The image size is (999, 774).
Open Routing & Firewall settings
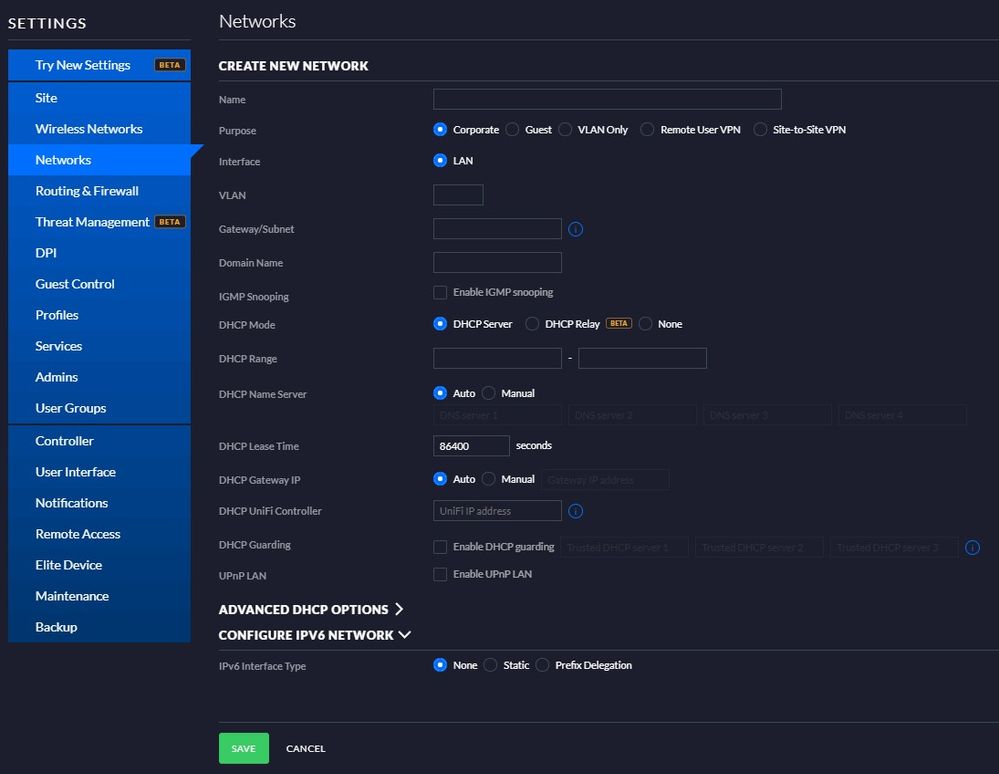[x=87, y=191]
